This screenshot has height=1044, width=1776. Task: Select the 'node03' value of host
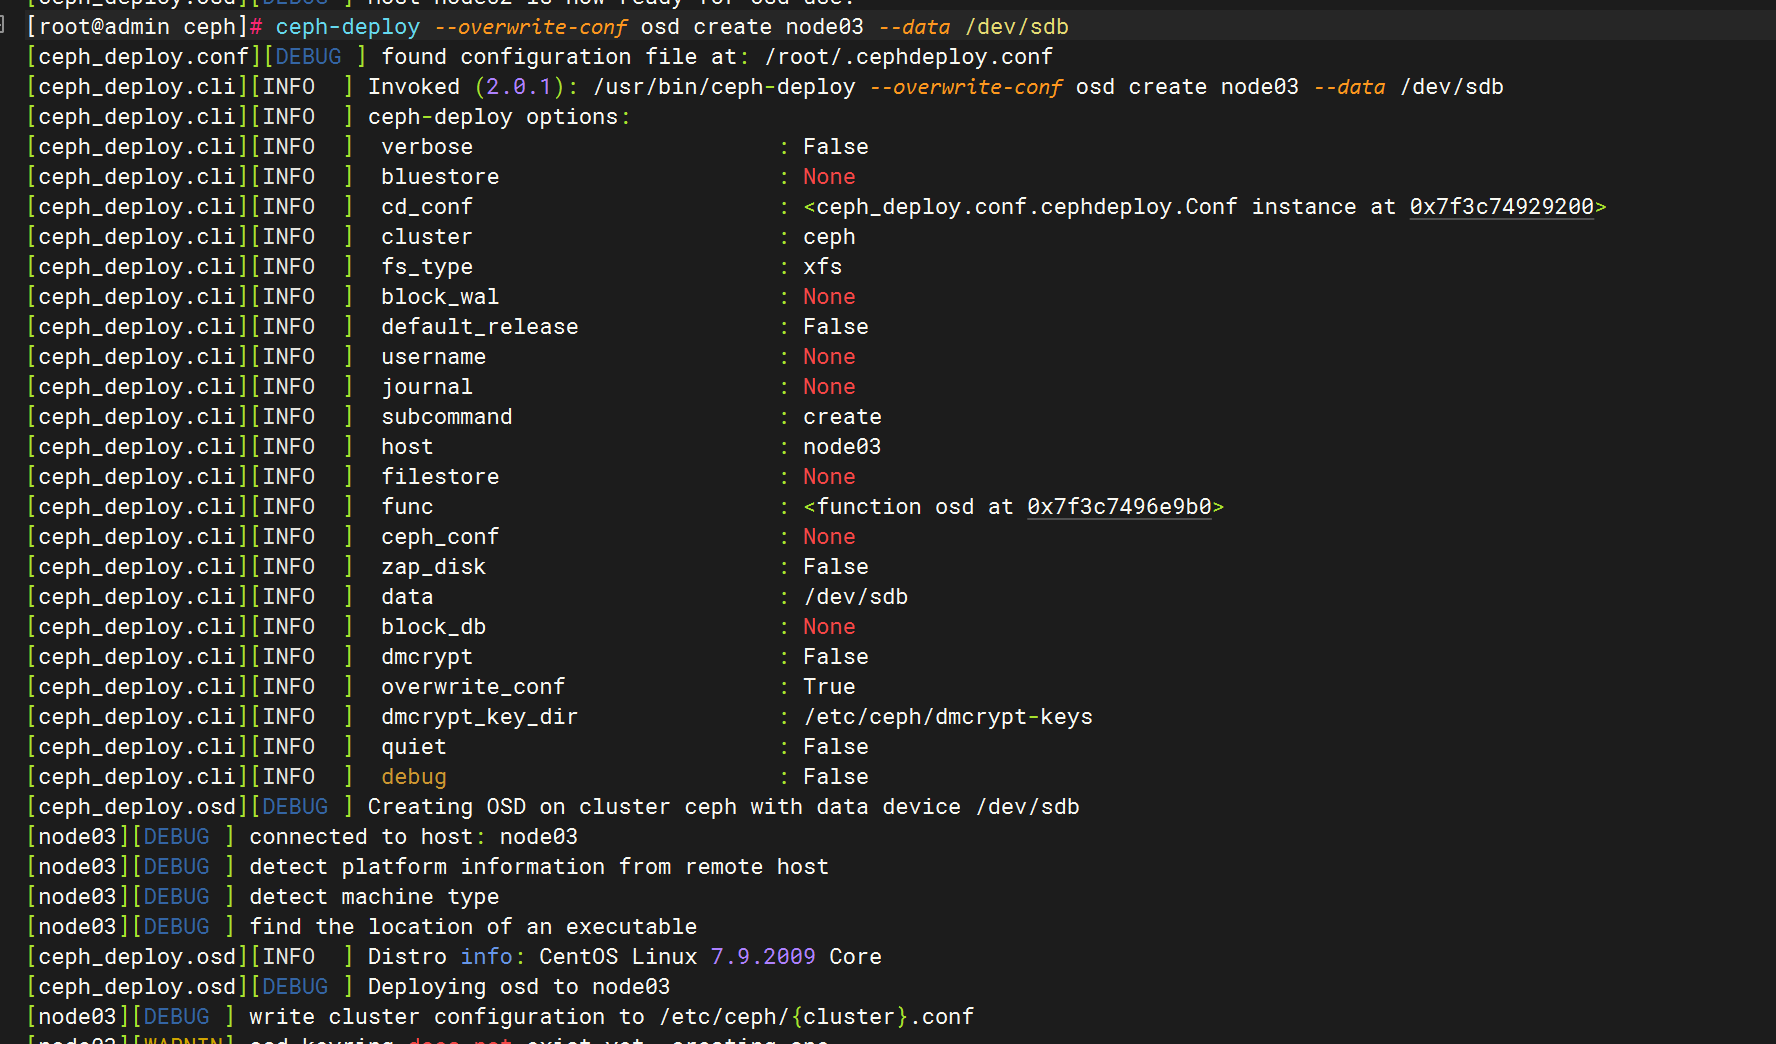pyautogui.click(x=842, y=447)
